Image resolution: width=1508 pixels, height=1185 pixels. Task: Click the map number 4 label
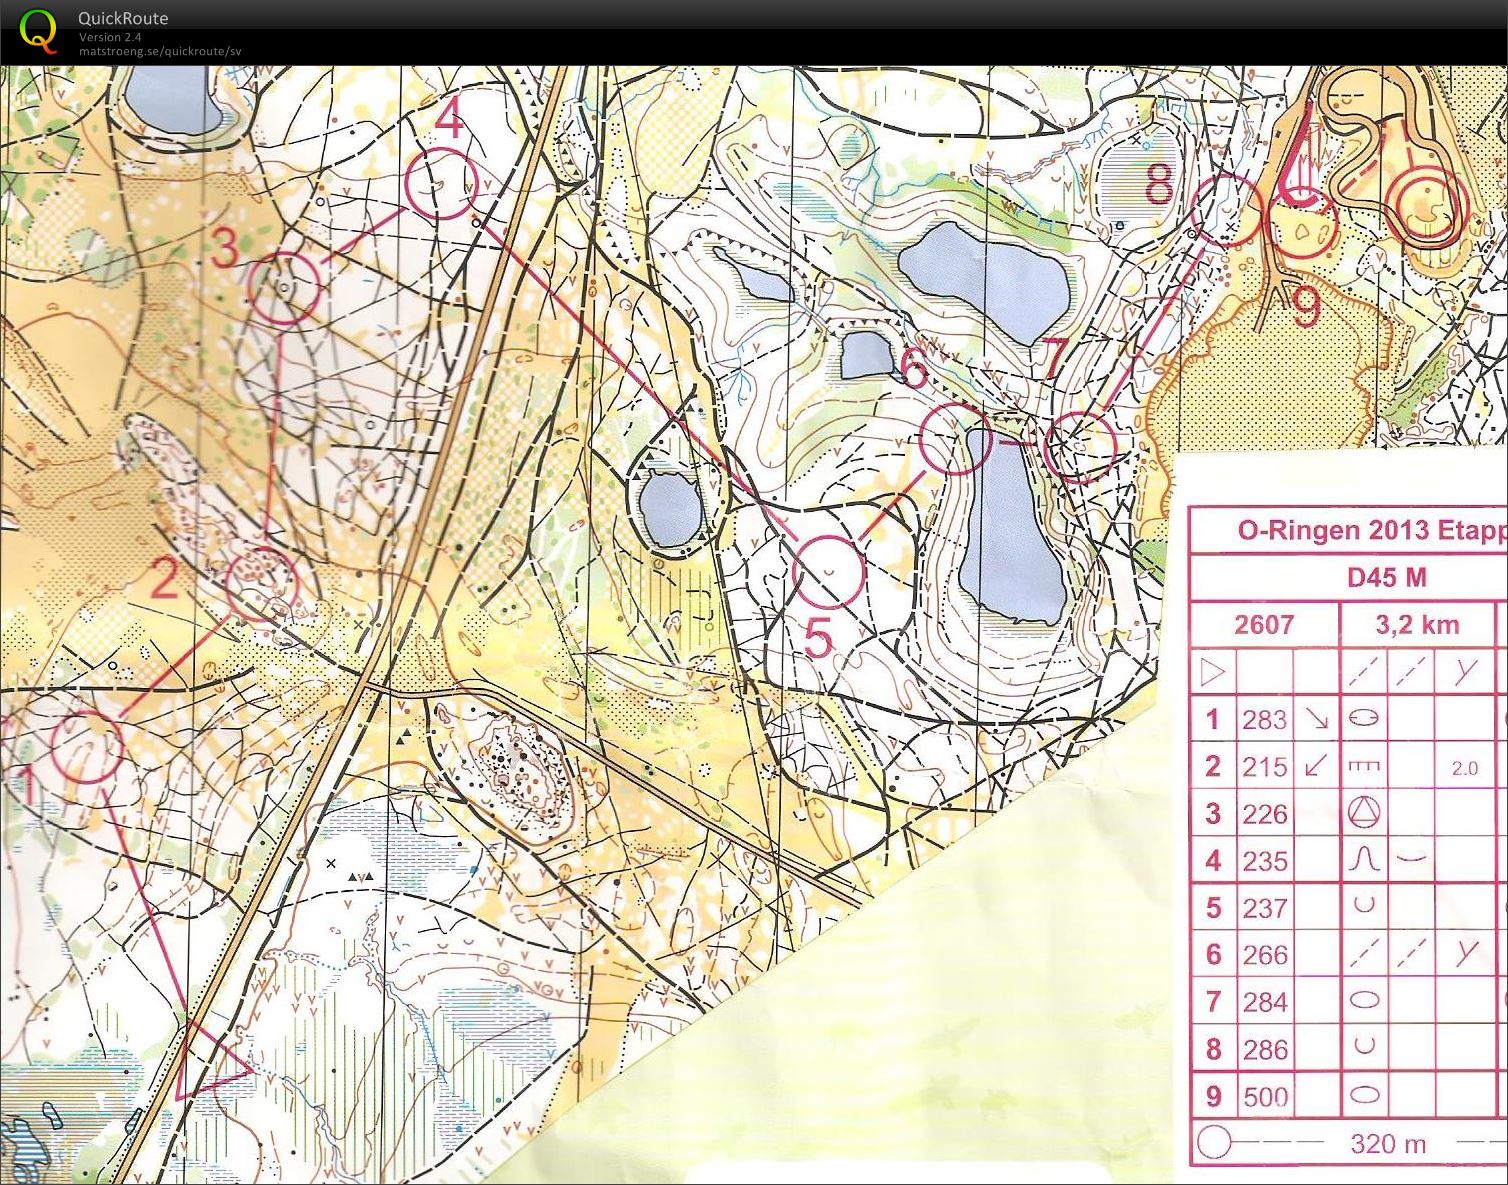click(x=450, y=120)
